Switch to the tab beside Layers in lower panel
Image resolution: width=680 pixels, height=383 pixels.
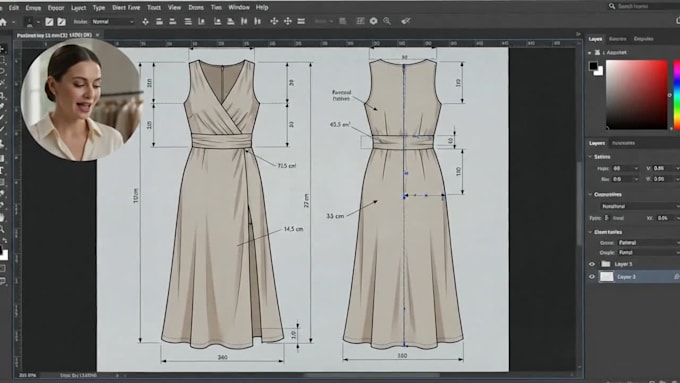click(623, 143)
